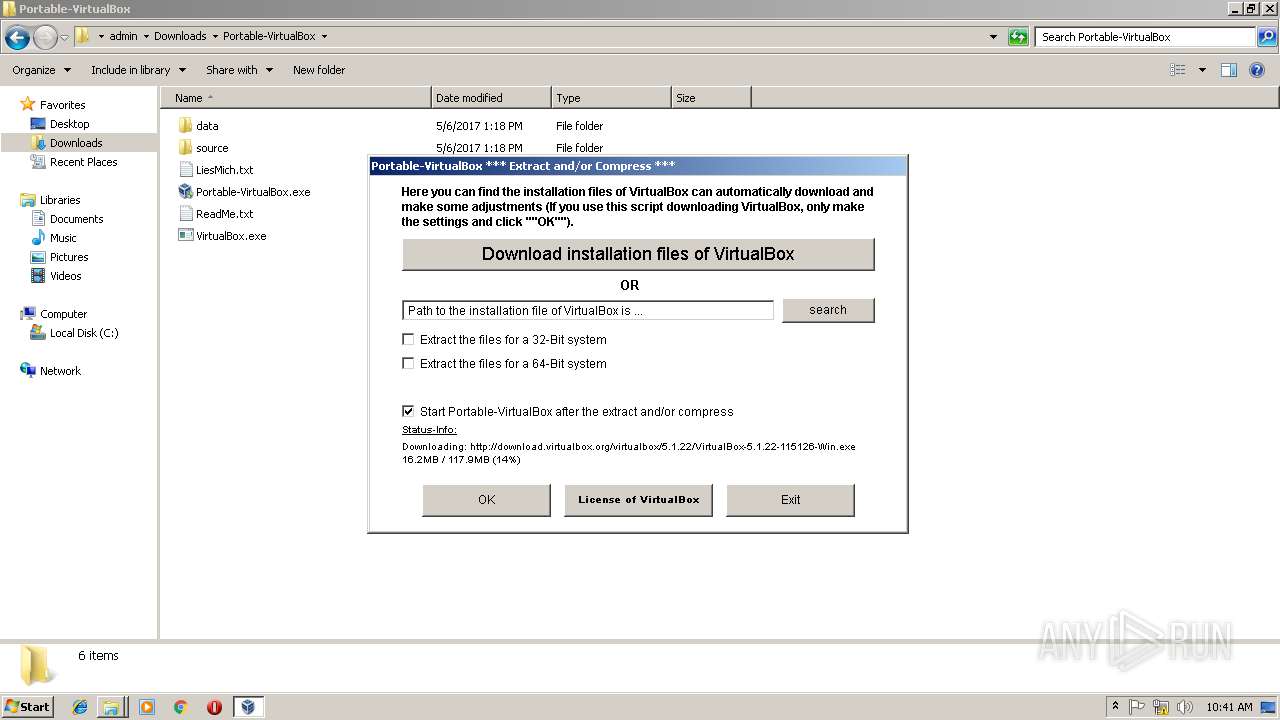Click the search button in dialog
This screenshot has width=1280, height=720.
828,310
